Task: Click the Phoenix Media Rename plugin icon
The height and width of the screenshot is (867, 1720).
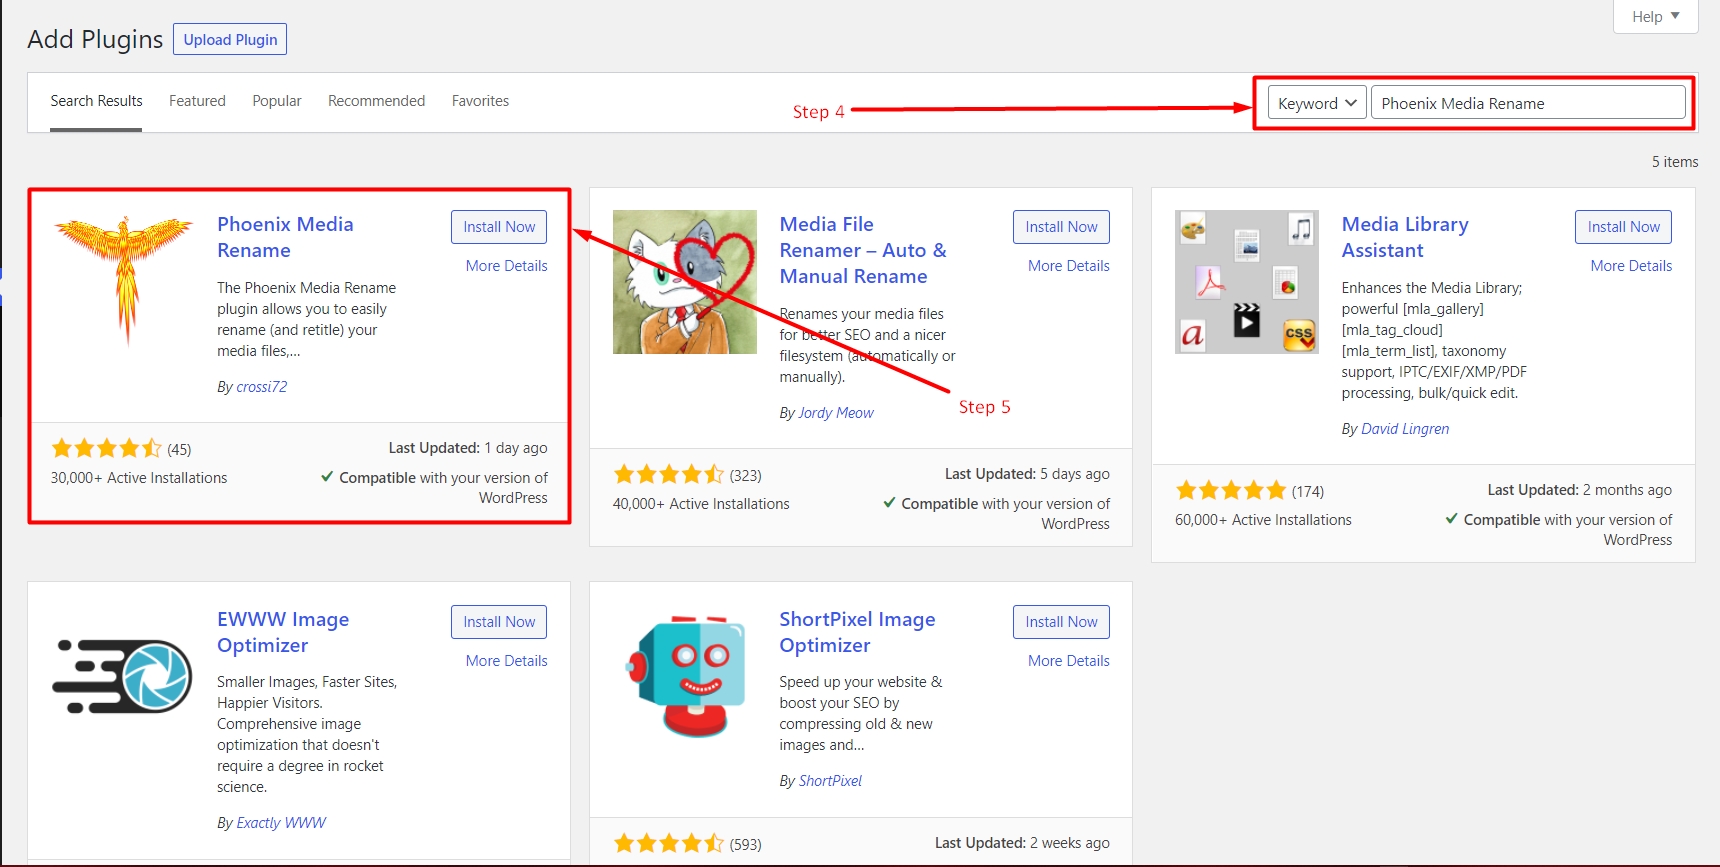Action: point(123,281)
